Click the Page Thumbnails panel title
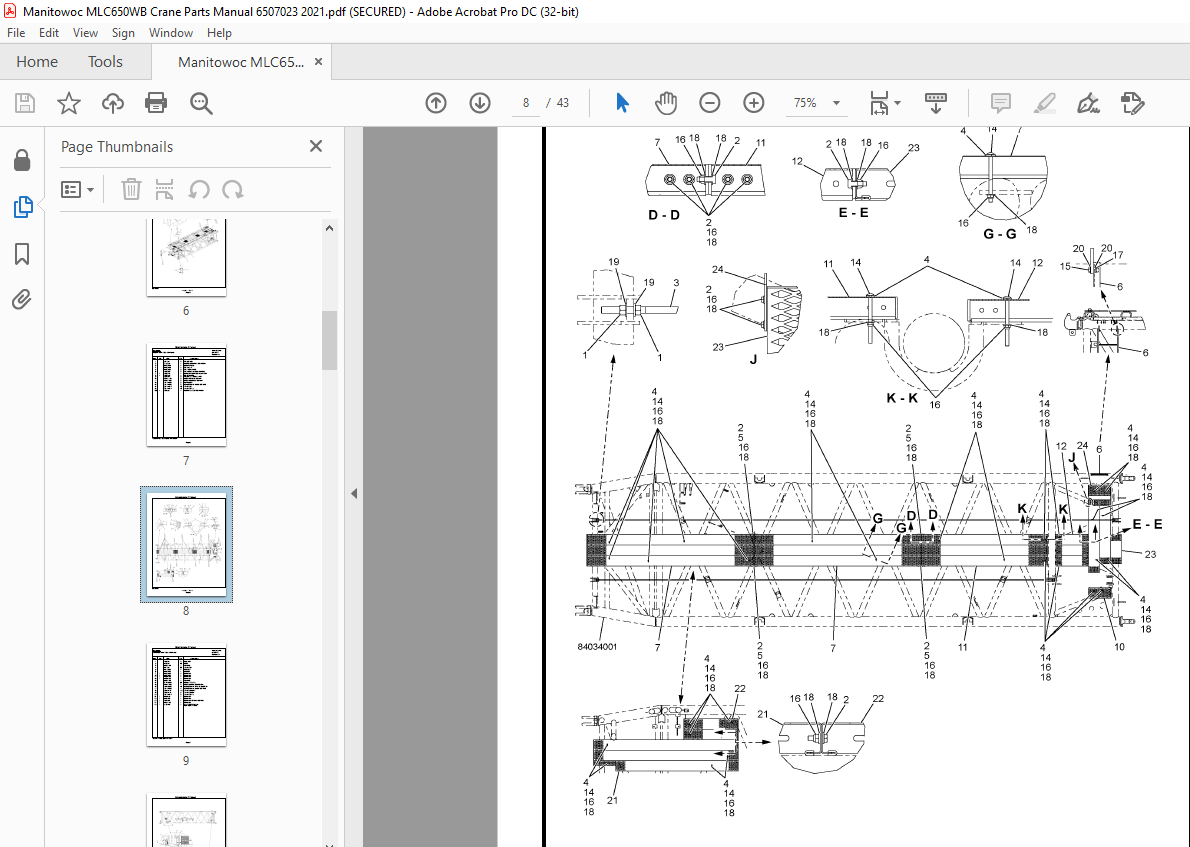The image size is (1190, 847). (x=117, y=146)
